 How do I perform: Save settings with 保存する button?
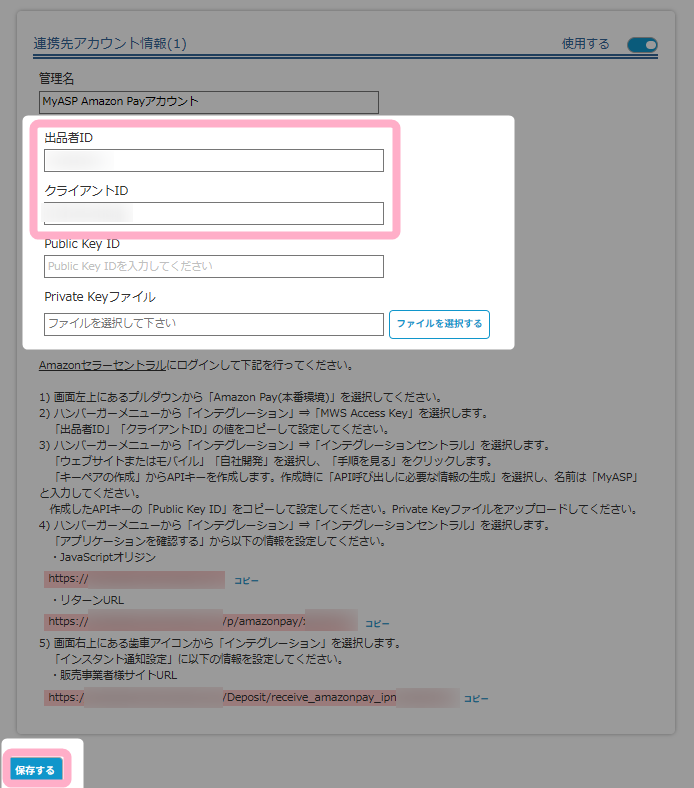pyautogui.click(x=36, y=769)
